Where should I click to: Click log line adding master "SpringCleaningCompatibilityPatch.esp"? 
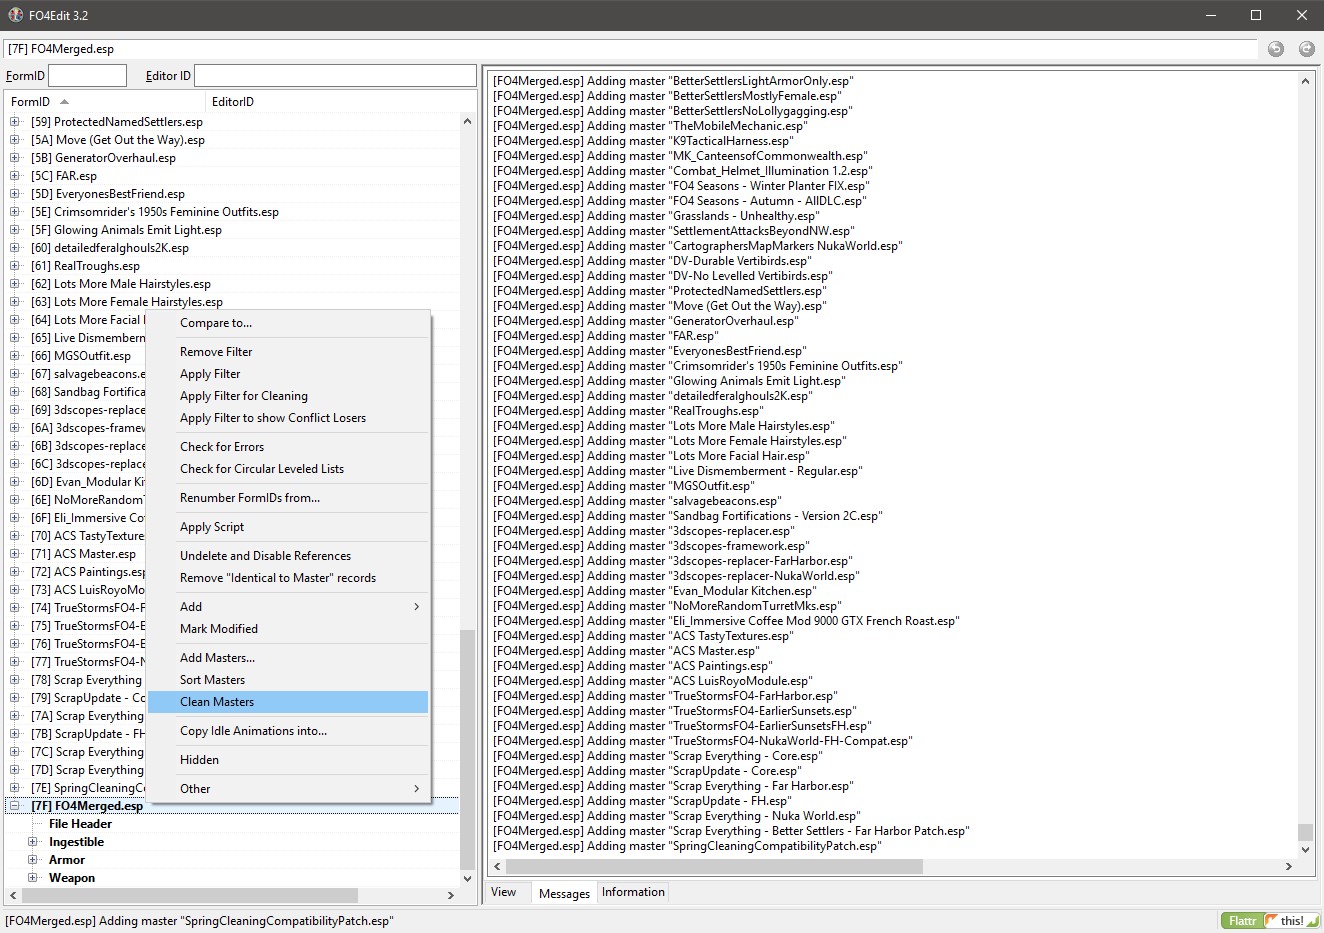687,846
